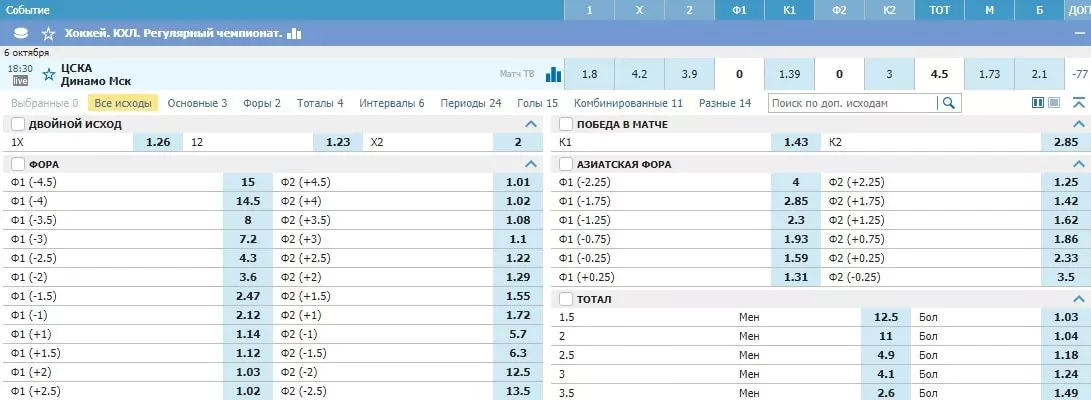The image size is (1091, 400).
Task: Collapse the Двойной исход section
Action: 531,125
